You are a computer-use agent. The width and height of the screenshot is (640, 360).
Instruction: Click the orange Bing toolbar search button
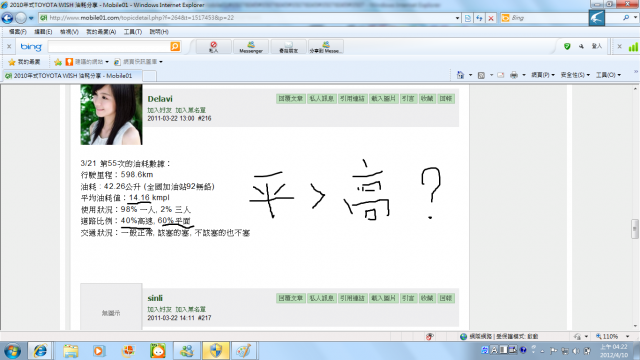tap(175, 47)
